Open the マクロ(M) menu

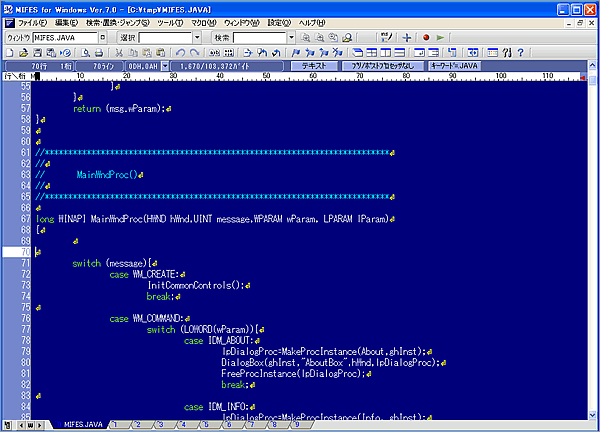(204, 23)
